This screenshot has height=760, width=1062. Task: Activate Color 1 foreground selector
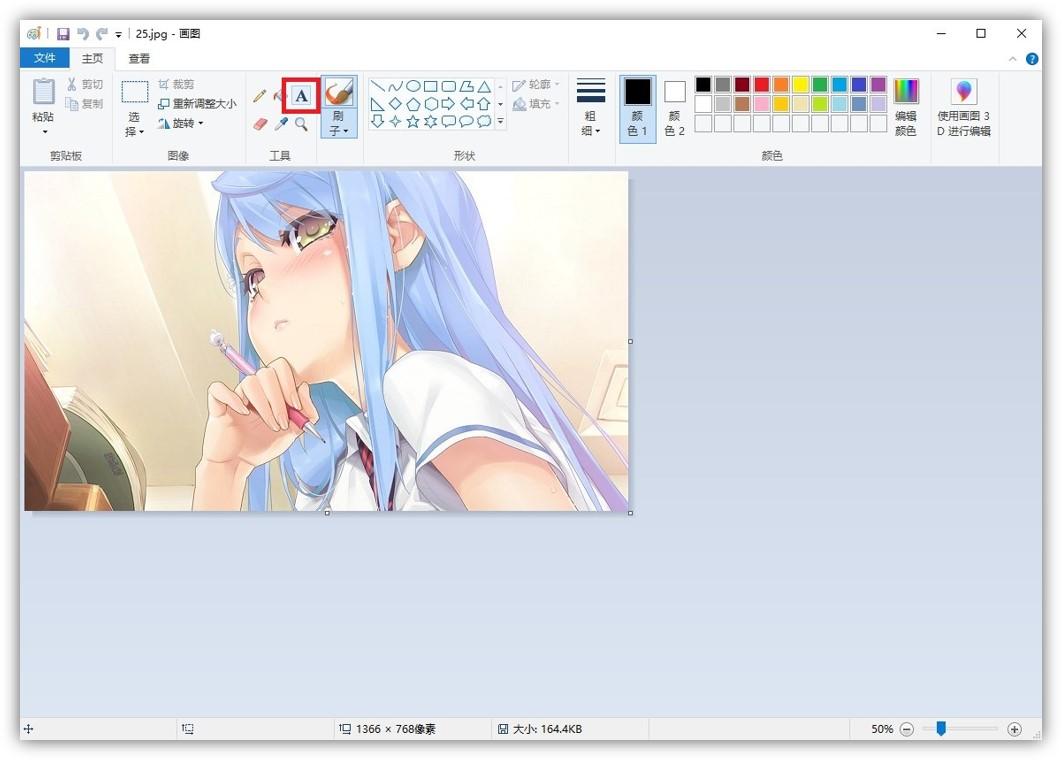[637, 108]
